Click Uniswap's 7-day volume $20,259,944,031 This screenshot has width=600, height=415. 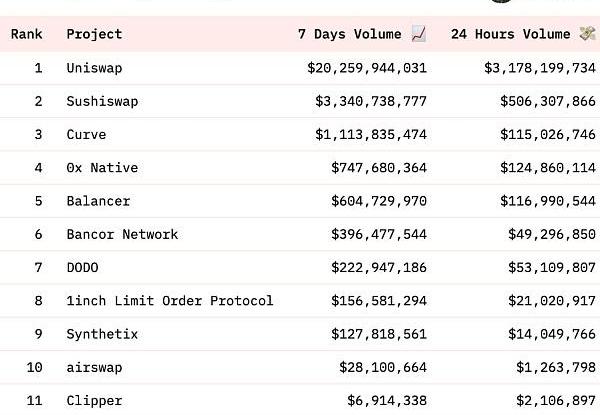coord(367,68)
